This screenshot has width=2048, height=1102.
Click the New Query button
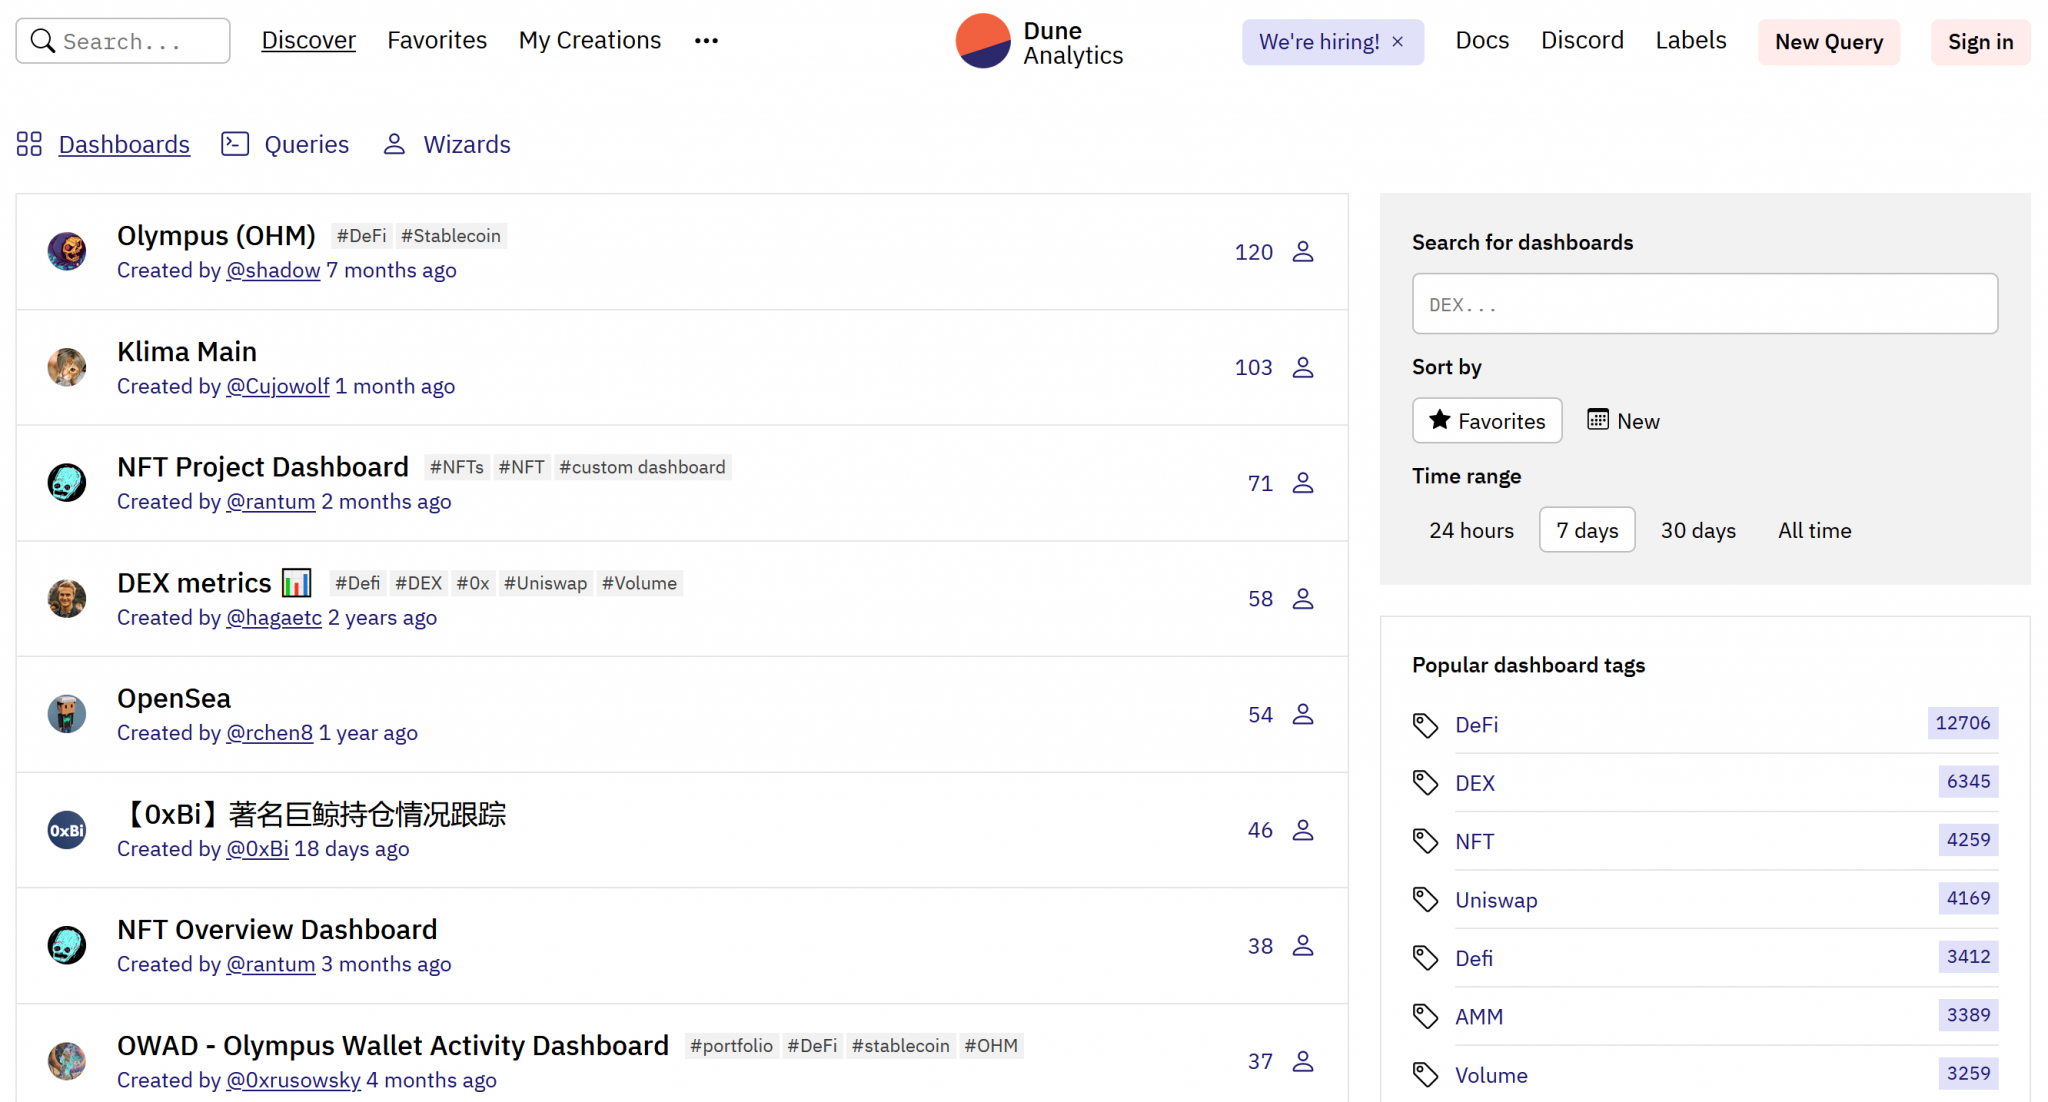[1829, 42]
